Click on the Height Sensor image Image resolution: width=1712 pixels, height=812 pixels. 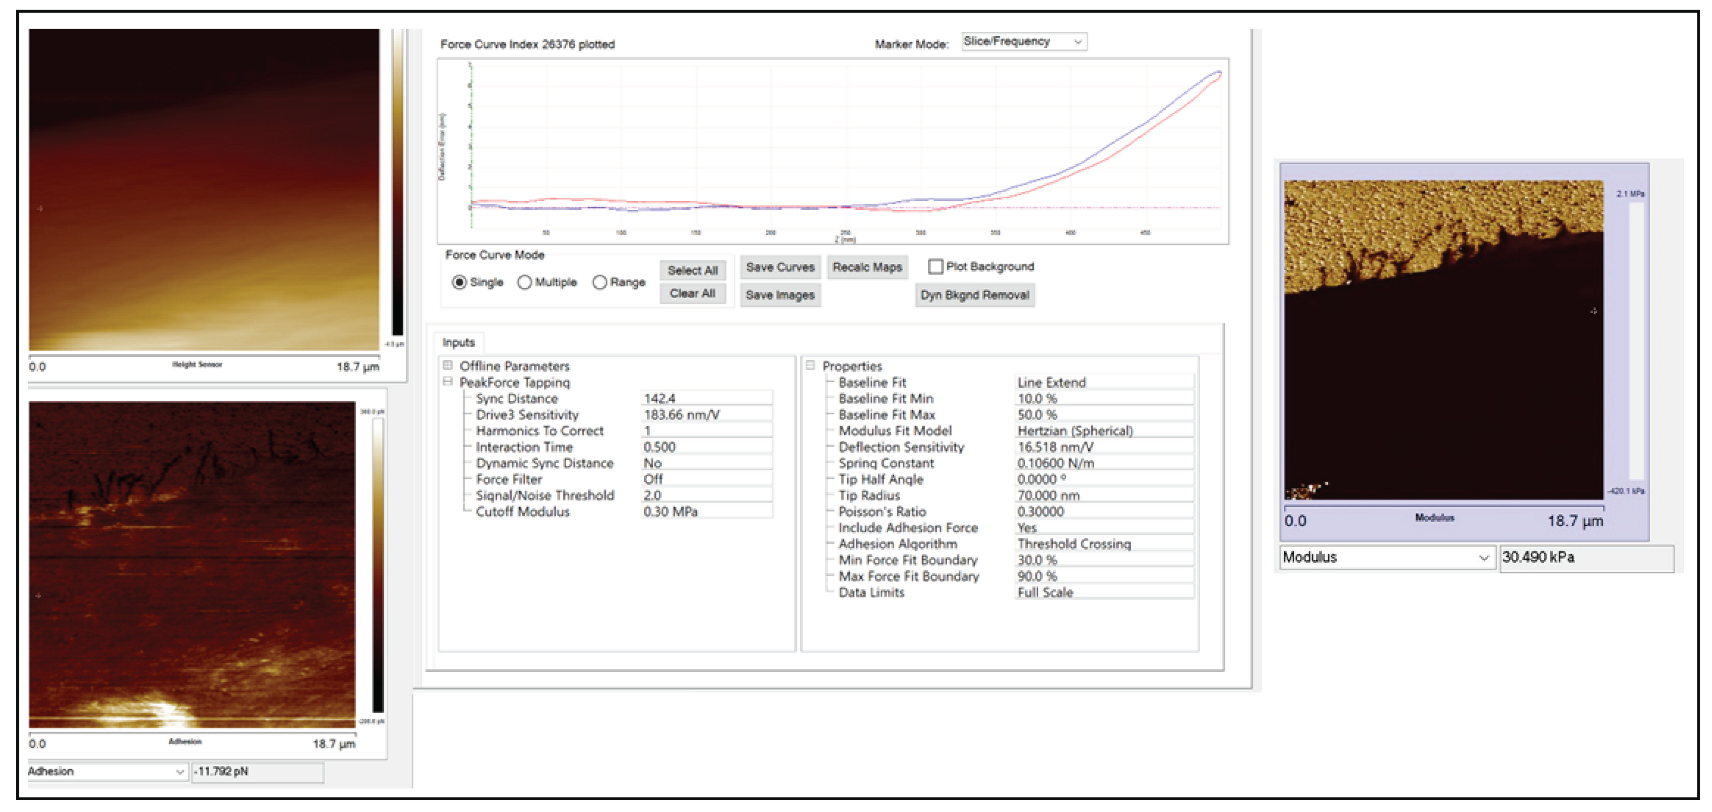pyautogui.click(x=204, y=190)
